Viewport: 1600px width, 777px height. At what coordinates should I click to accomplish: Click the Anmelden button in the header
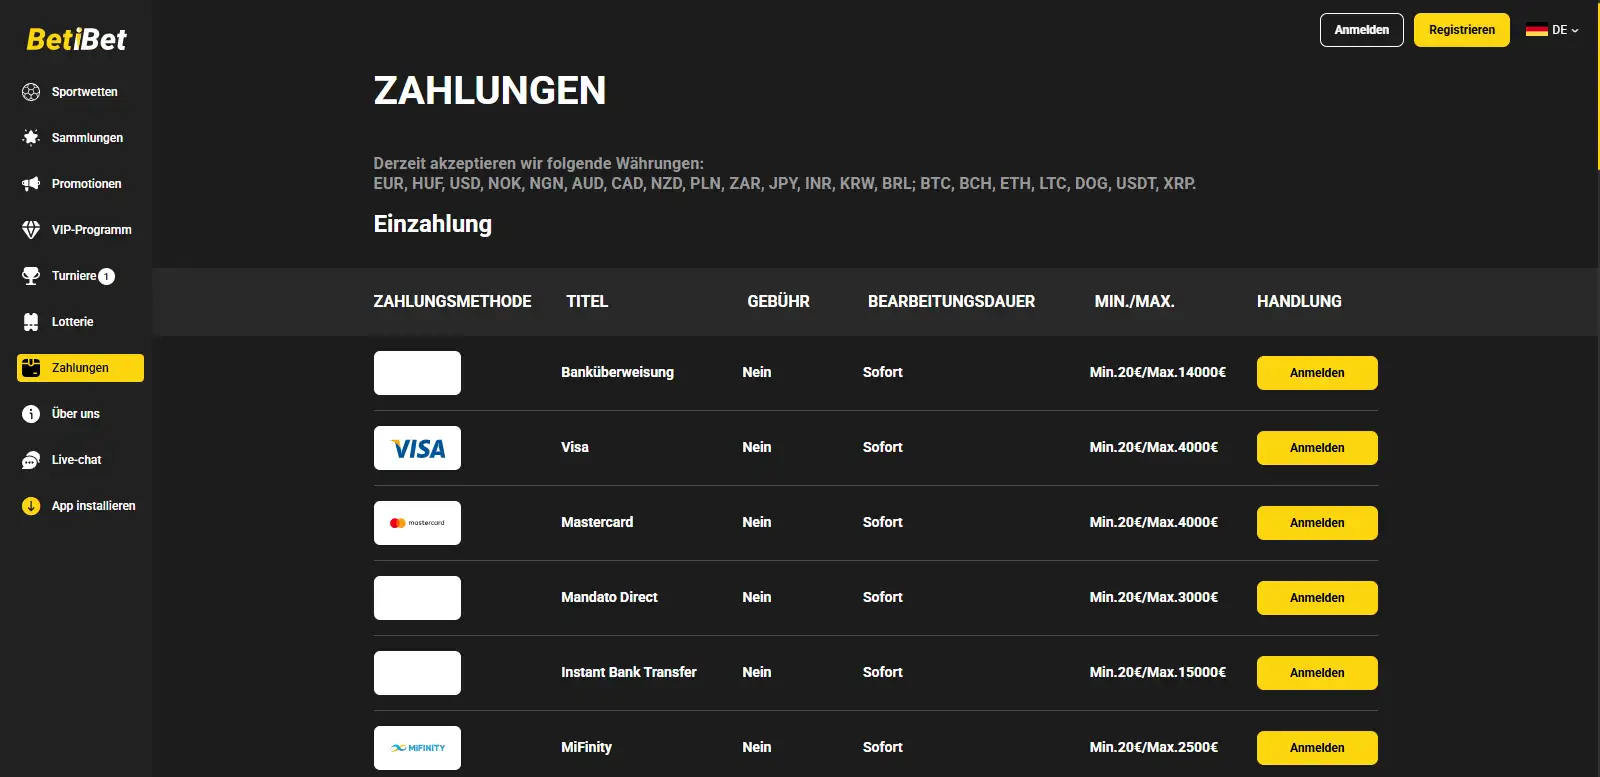pyautogui.click(x=1362, y=30)
